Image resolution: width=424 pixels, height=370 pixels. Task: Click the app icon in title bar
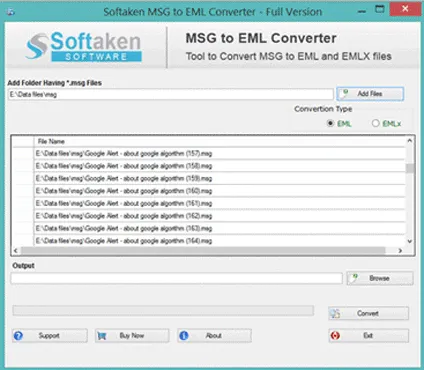[x=11, y=12]
